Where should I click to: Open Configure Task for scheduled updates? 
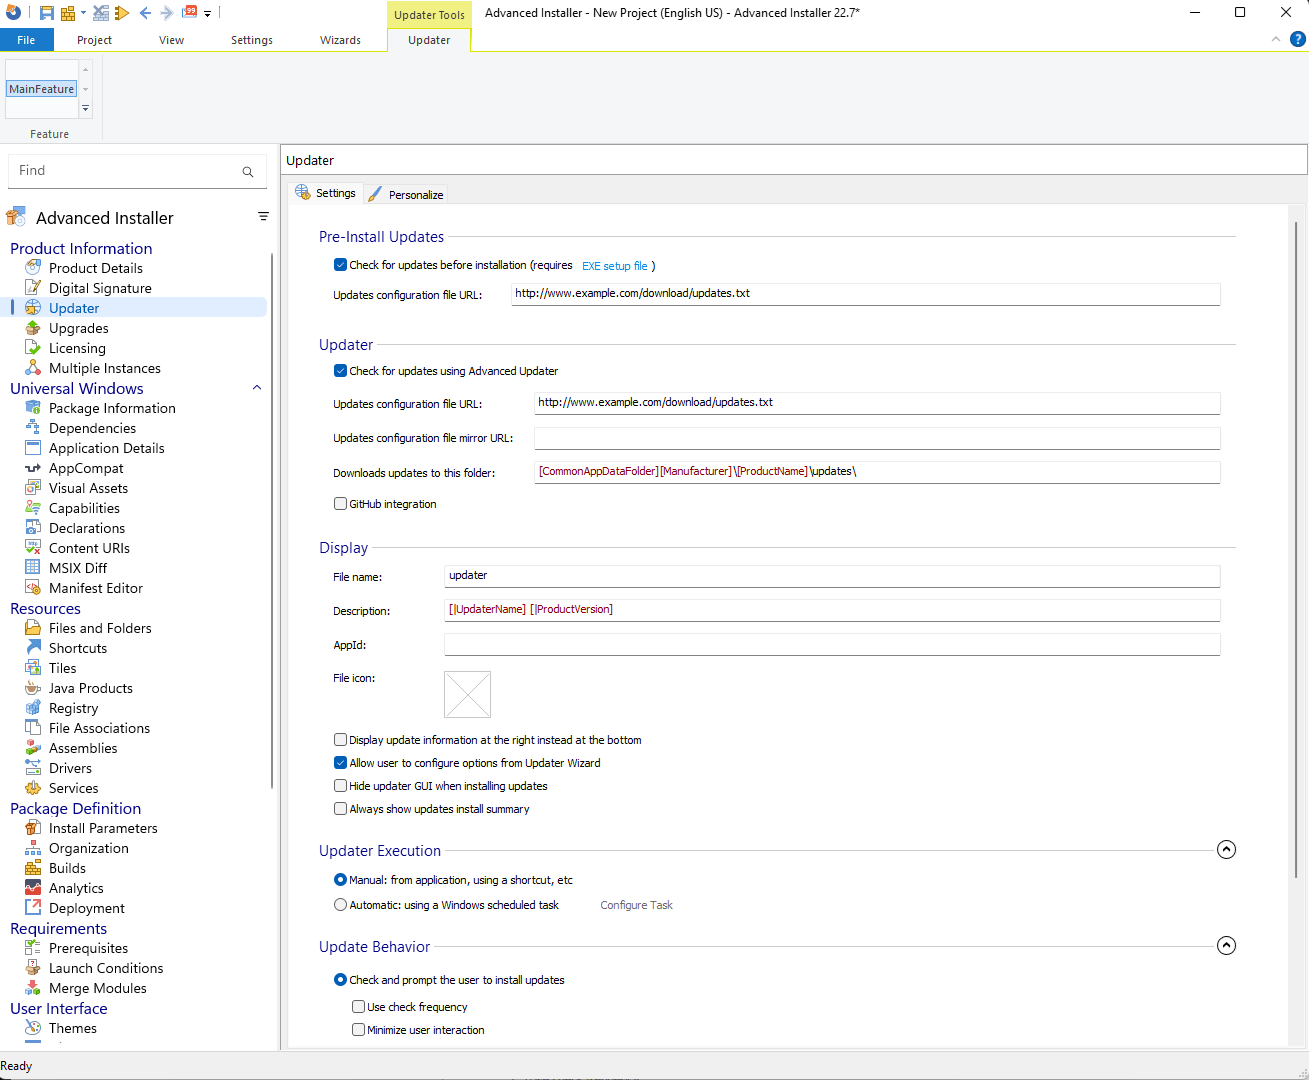point(636,904)
